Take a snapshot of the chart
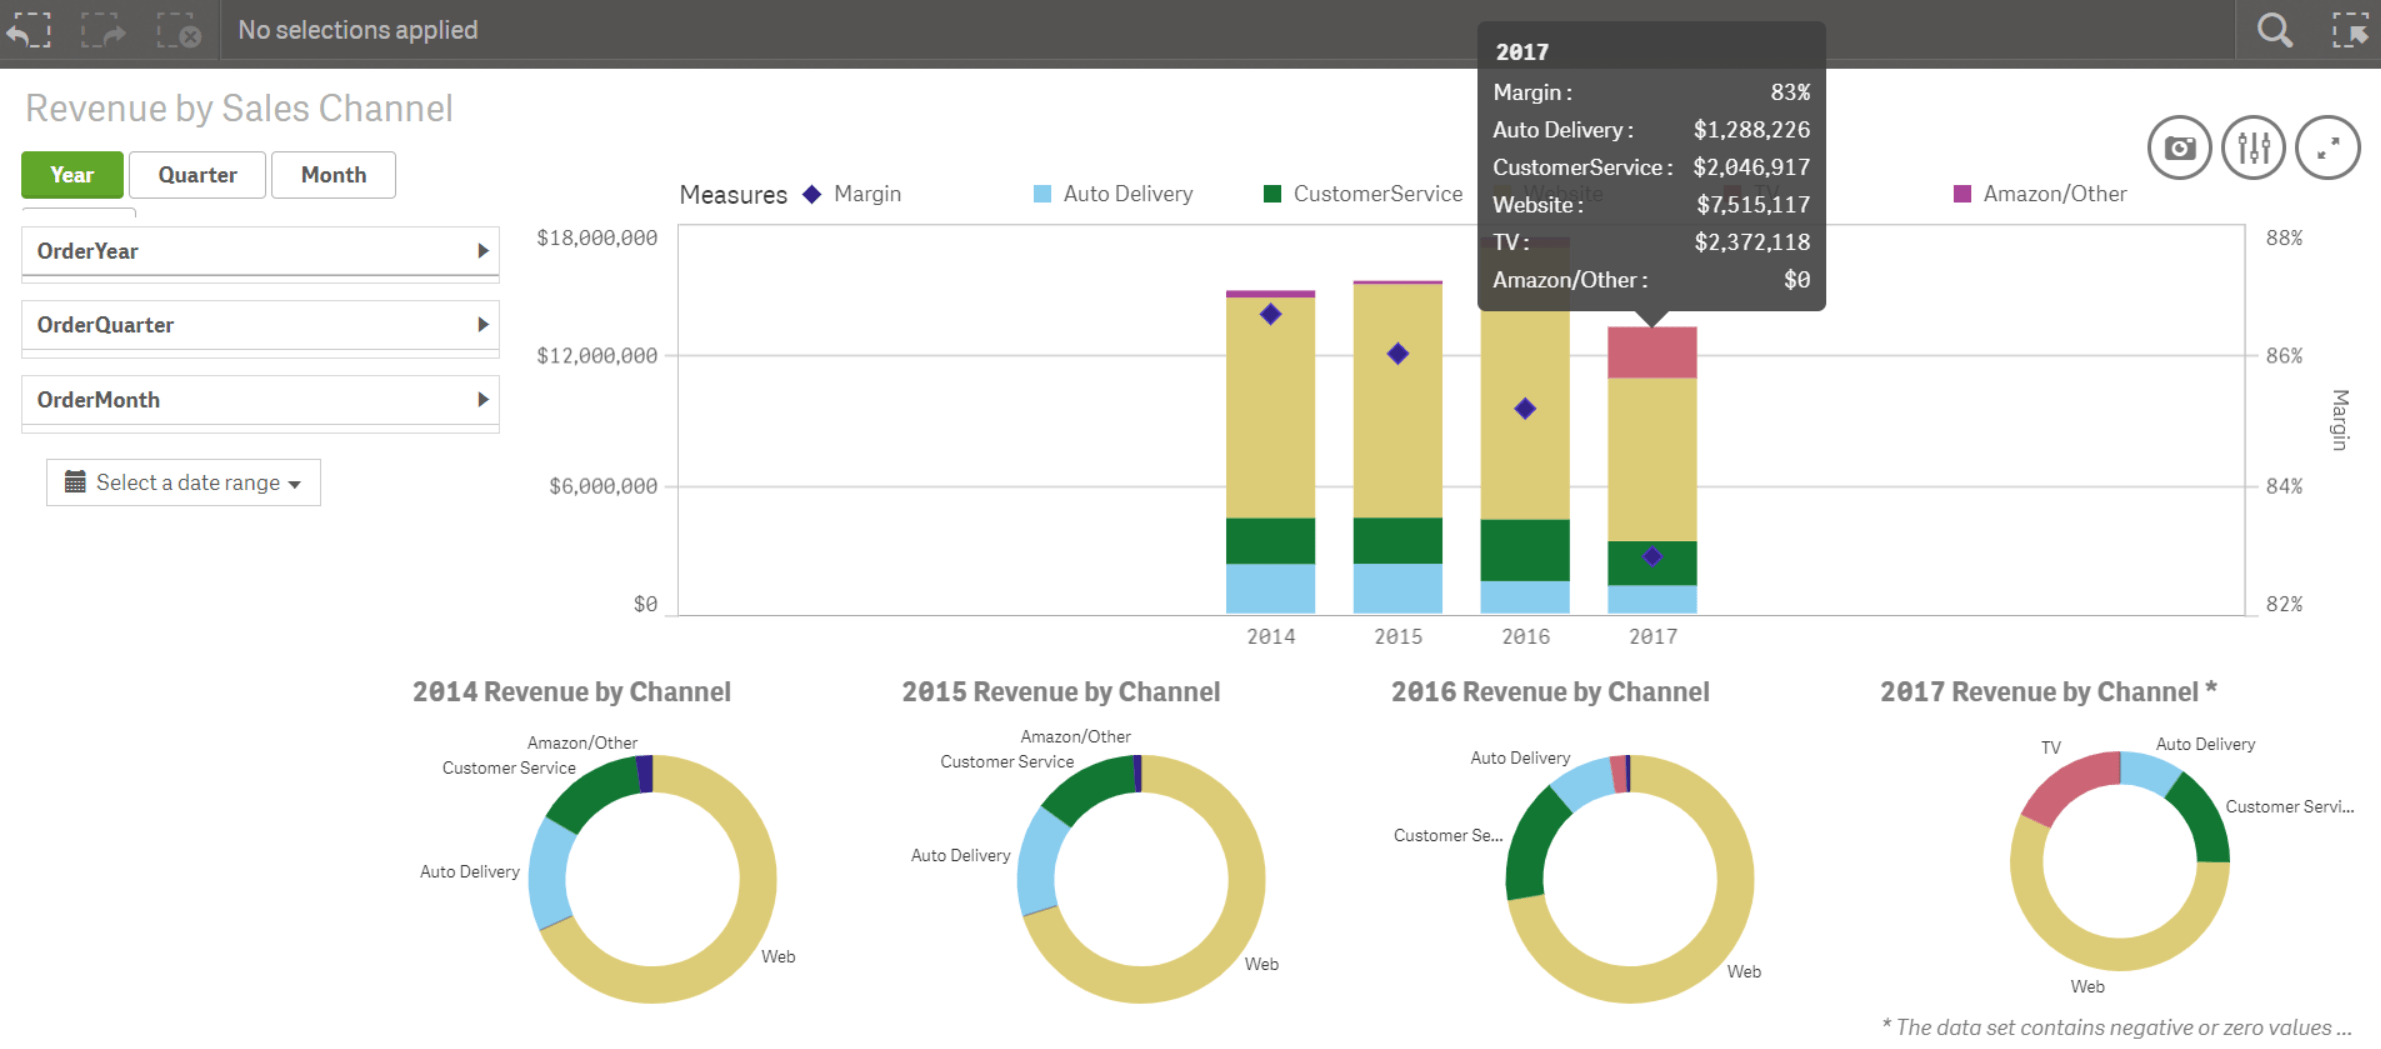This screenshot has height=1049, width=2381. (x=2180, y=147)
